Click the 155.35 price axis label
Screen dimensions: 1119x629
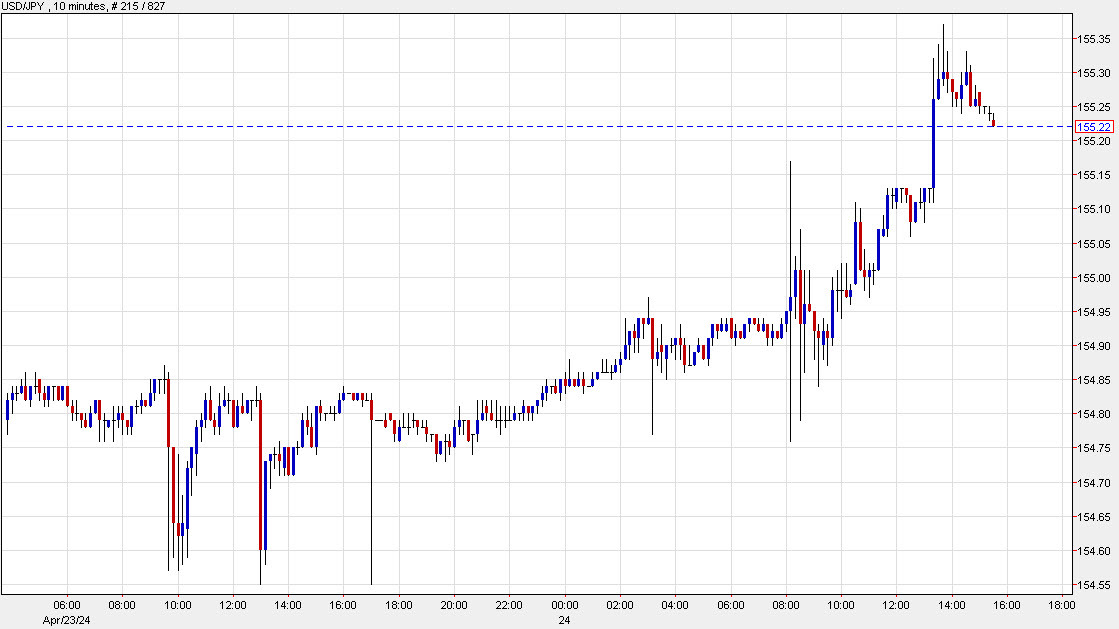(1093, 39)
